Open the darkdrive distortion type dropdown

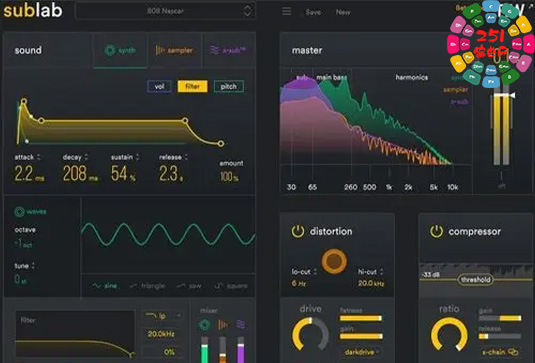click(361, 352)
